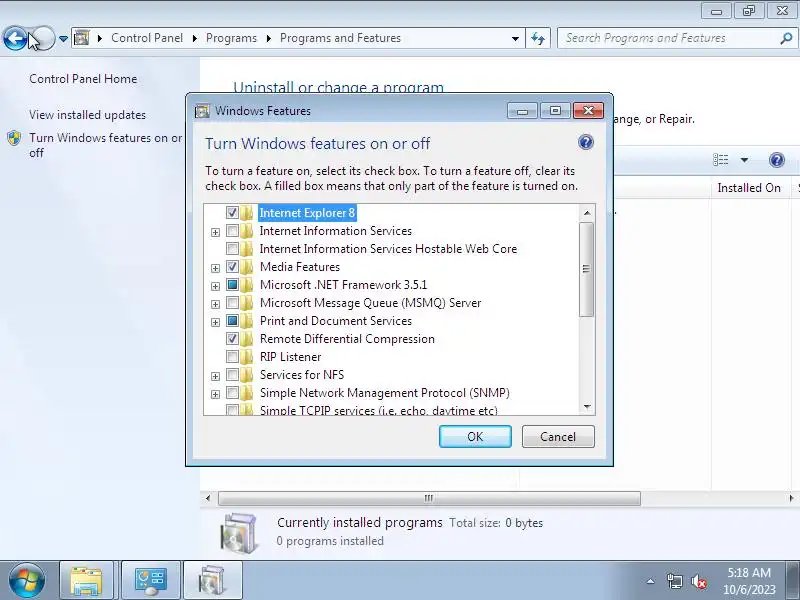Image resolution: width=800 pixels, height=600 pixels.
Task: Uncheck Remote Differential Compression checkbox
Action: [x=232, y=338]
